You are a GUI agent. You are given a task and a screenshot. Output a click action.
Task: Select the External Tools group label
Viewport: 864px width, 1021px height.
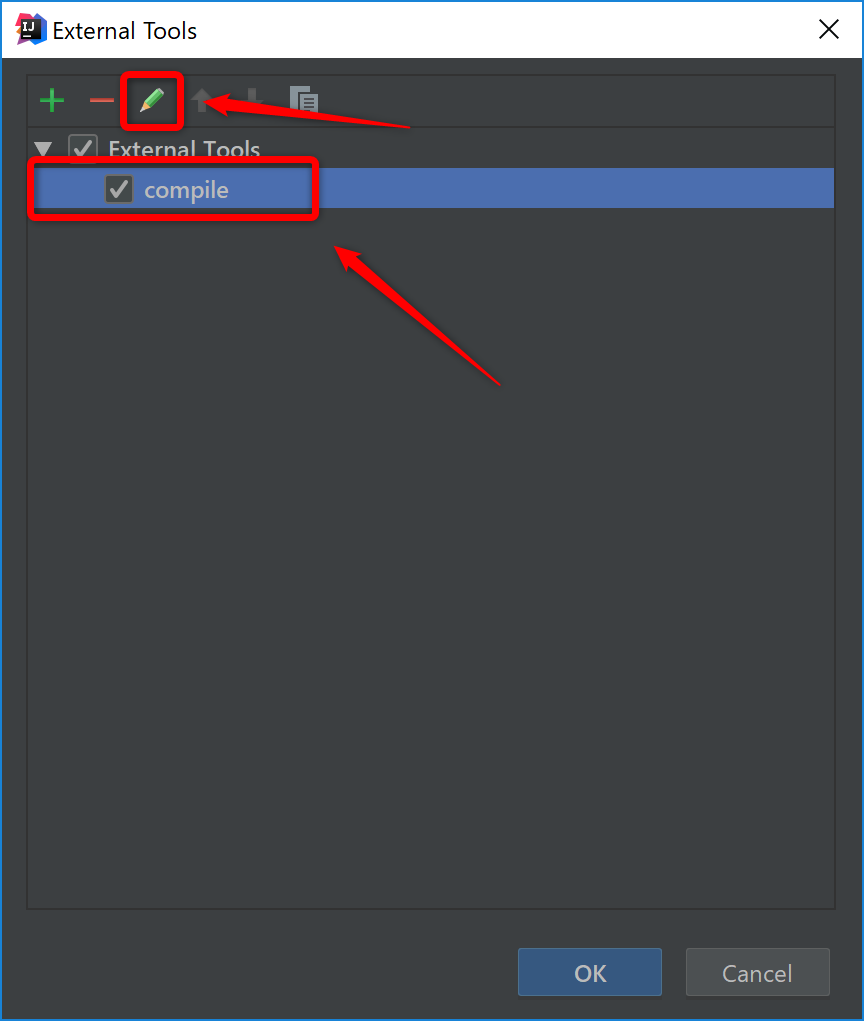(x=184, y=149)
